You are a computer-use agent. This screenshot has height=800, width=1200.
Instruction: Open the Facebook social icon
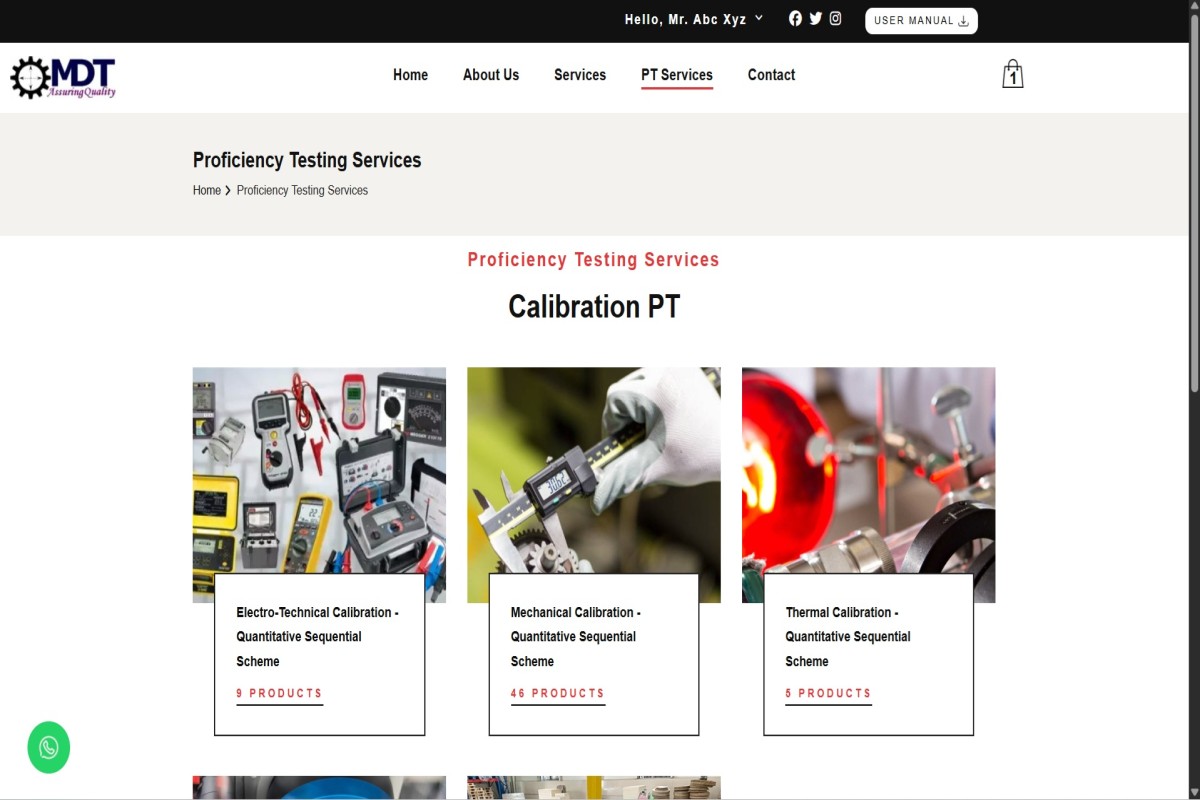795,18
